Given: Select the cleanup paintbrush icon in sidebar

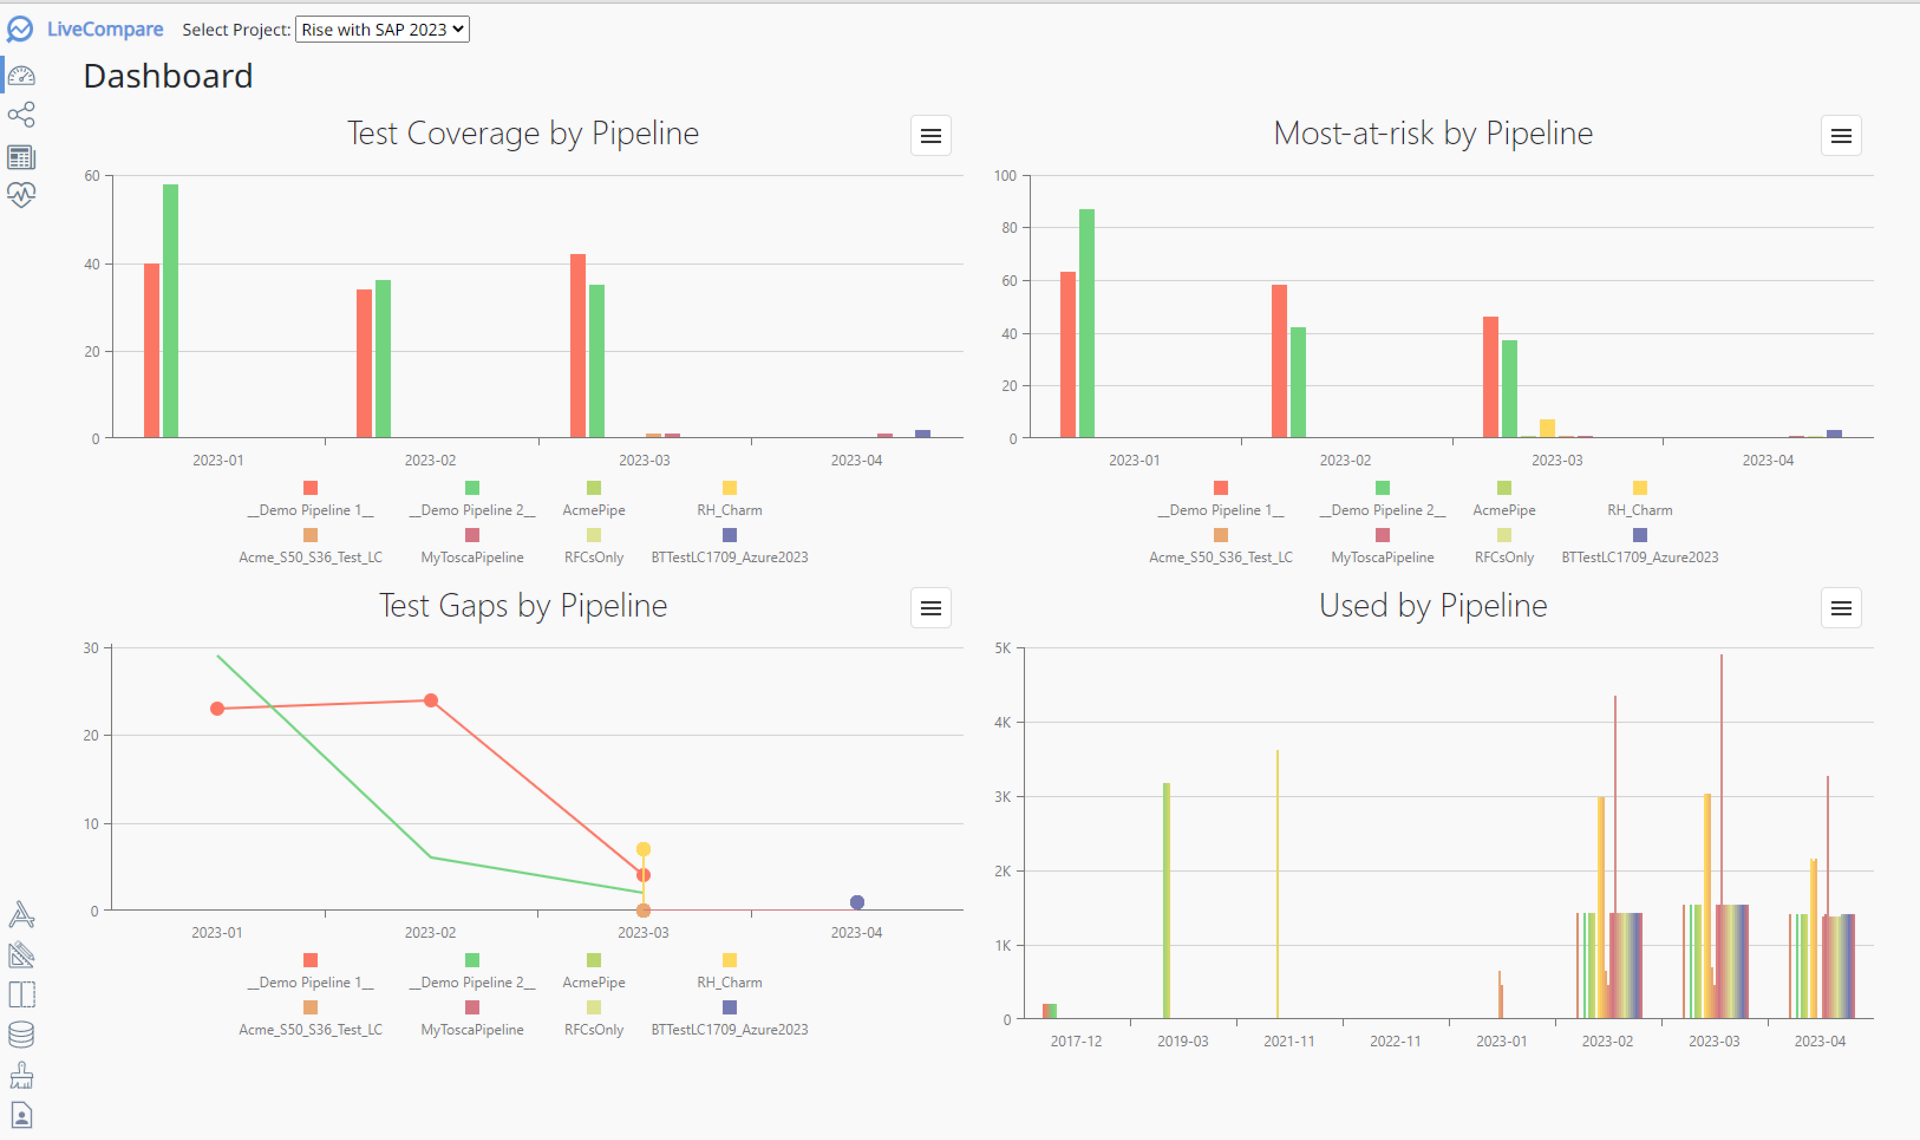Looking at the screenshot, I should tap(21, 1074).
